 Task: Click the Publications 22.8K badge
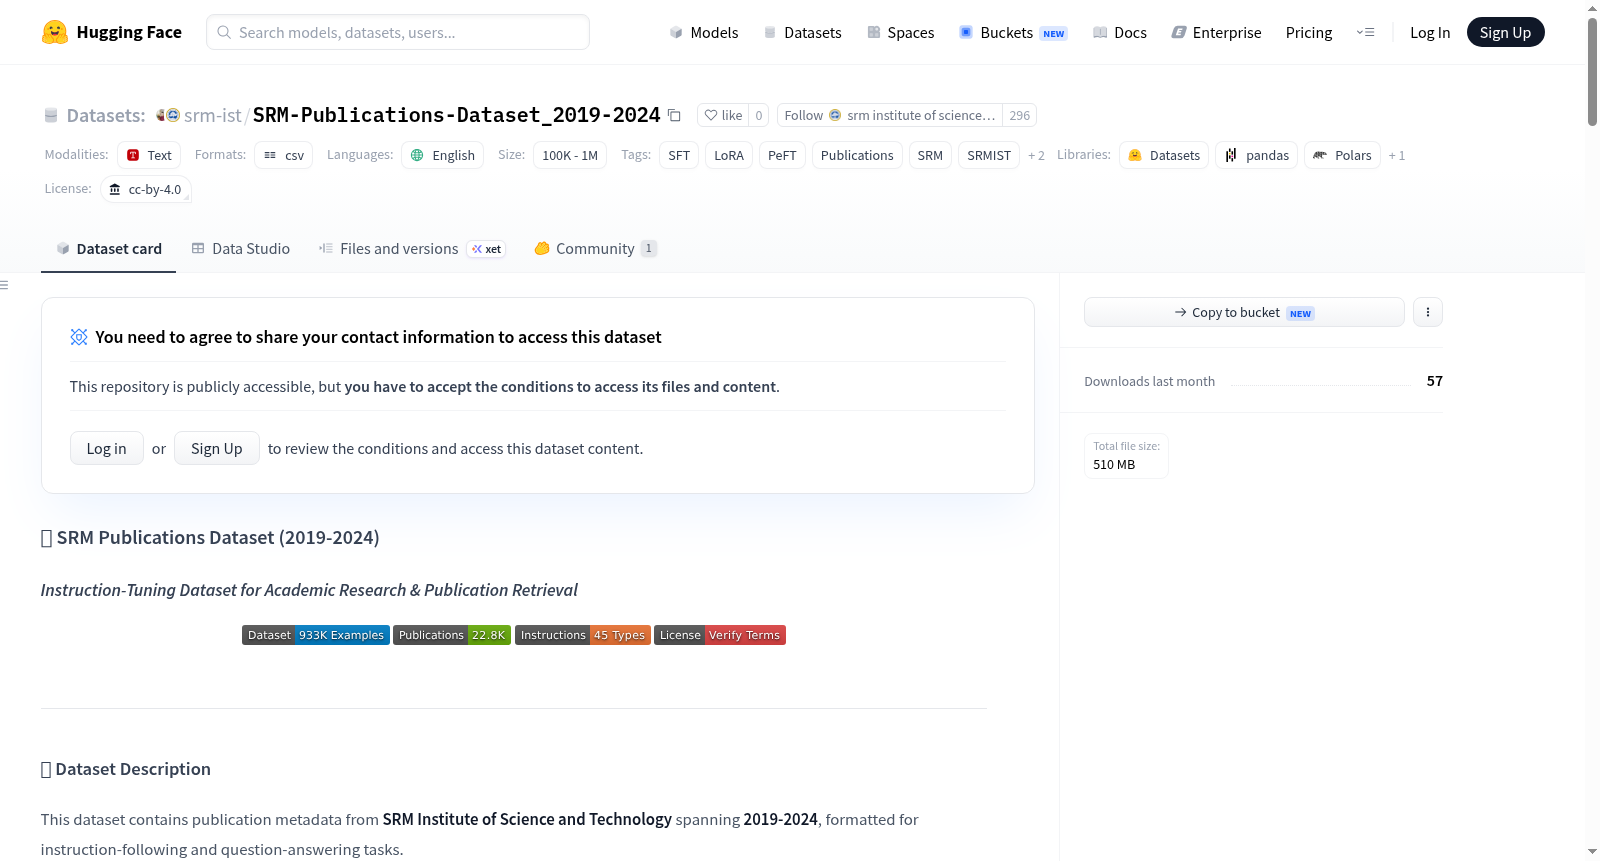point(452,635)
